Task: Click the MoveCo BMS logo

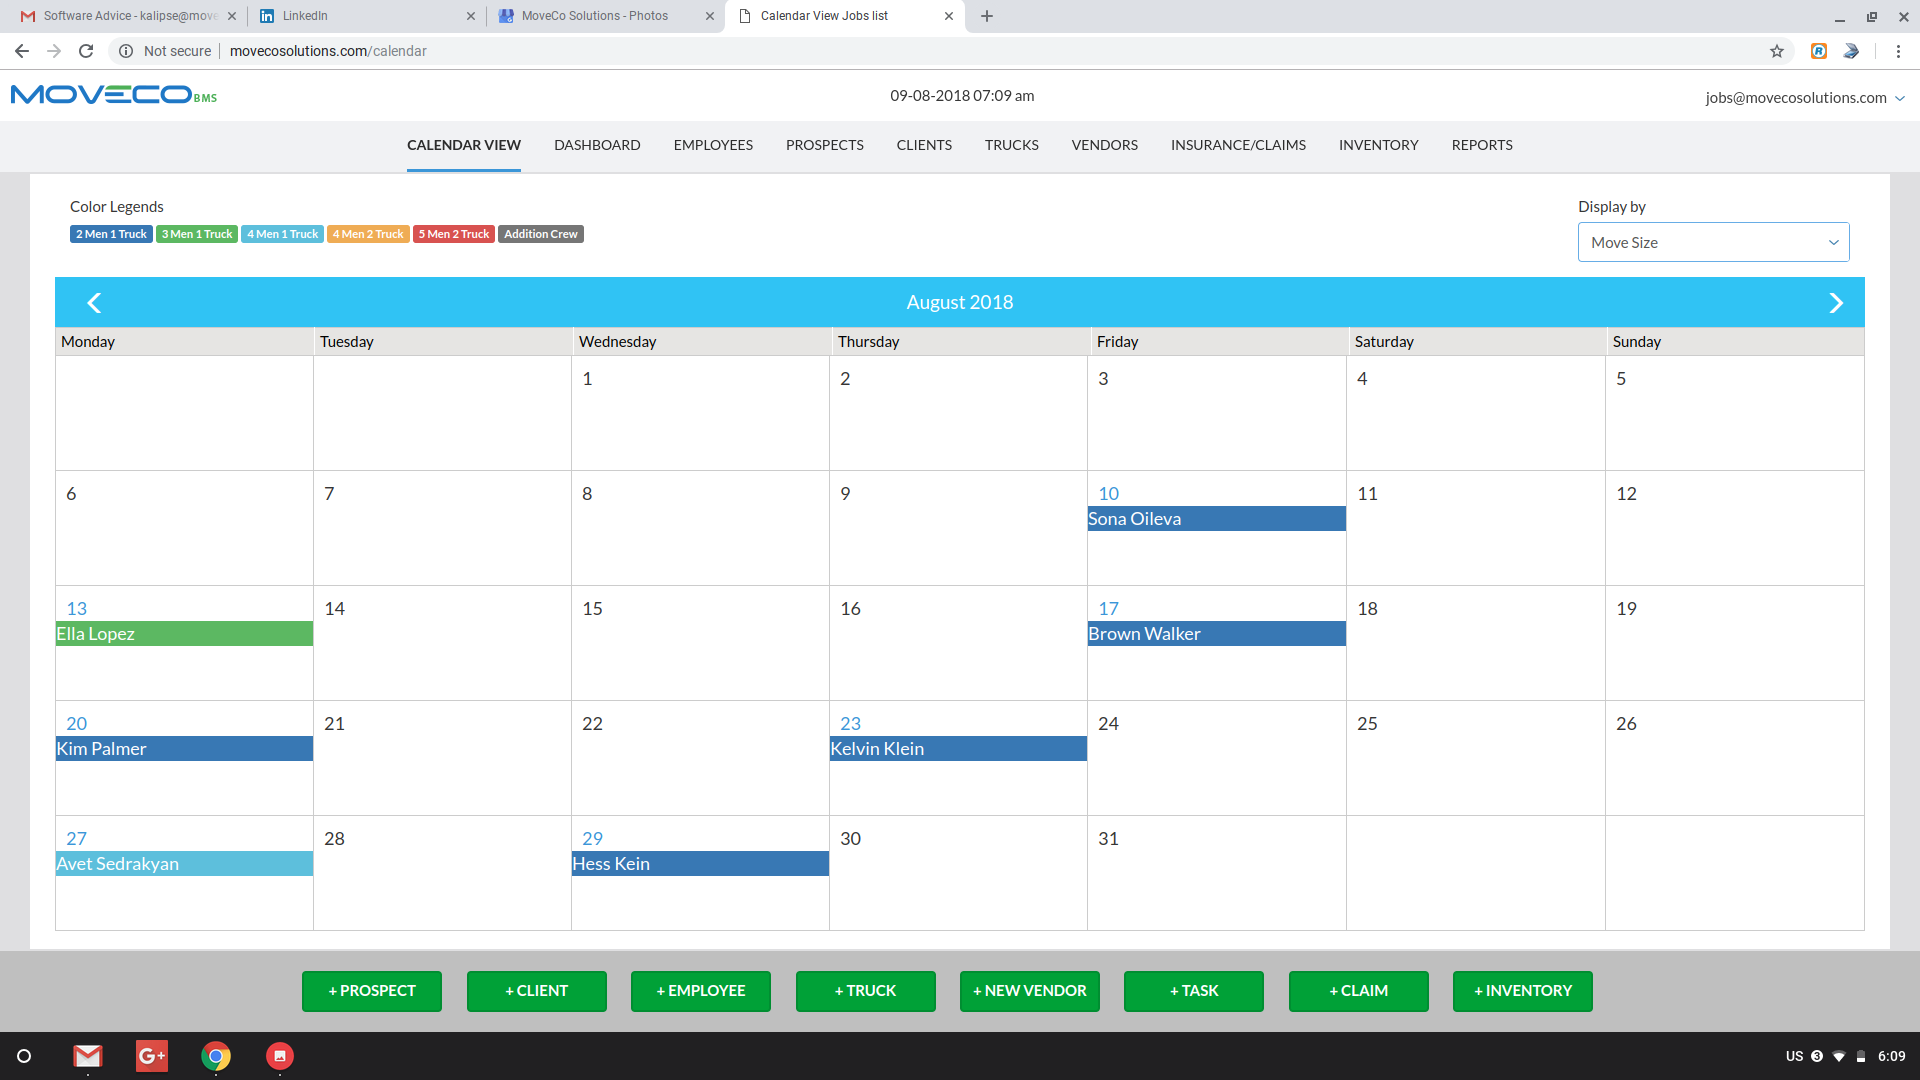Action: [x=113, y=95]
